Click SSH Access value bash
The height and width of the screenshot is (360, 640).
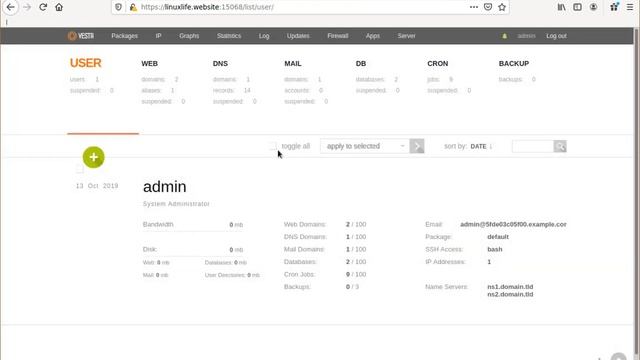495,249
